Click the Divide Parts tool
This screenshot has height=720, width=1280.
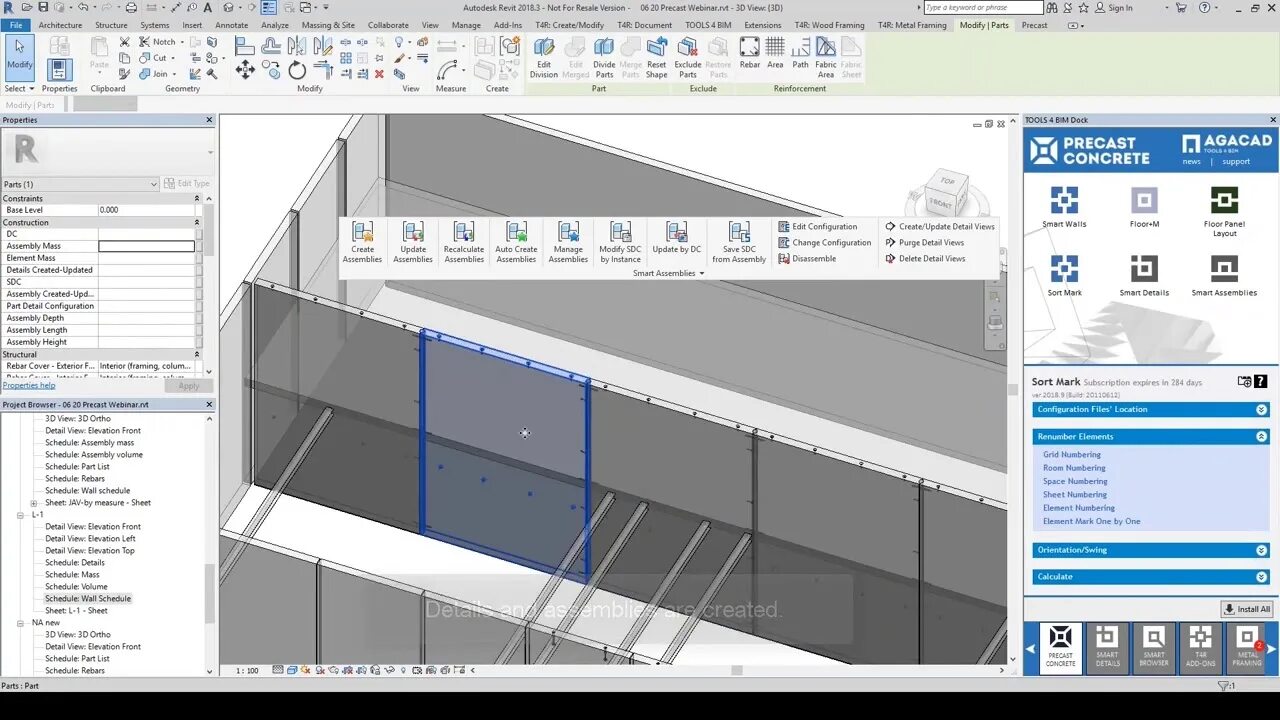coord(604,58)
